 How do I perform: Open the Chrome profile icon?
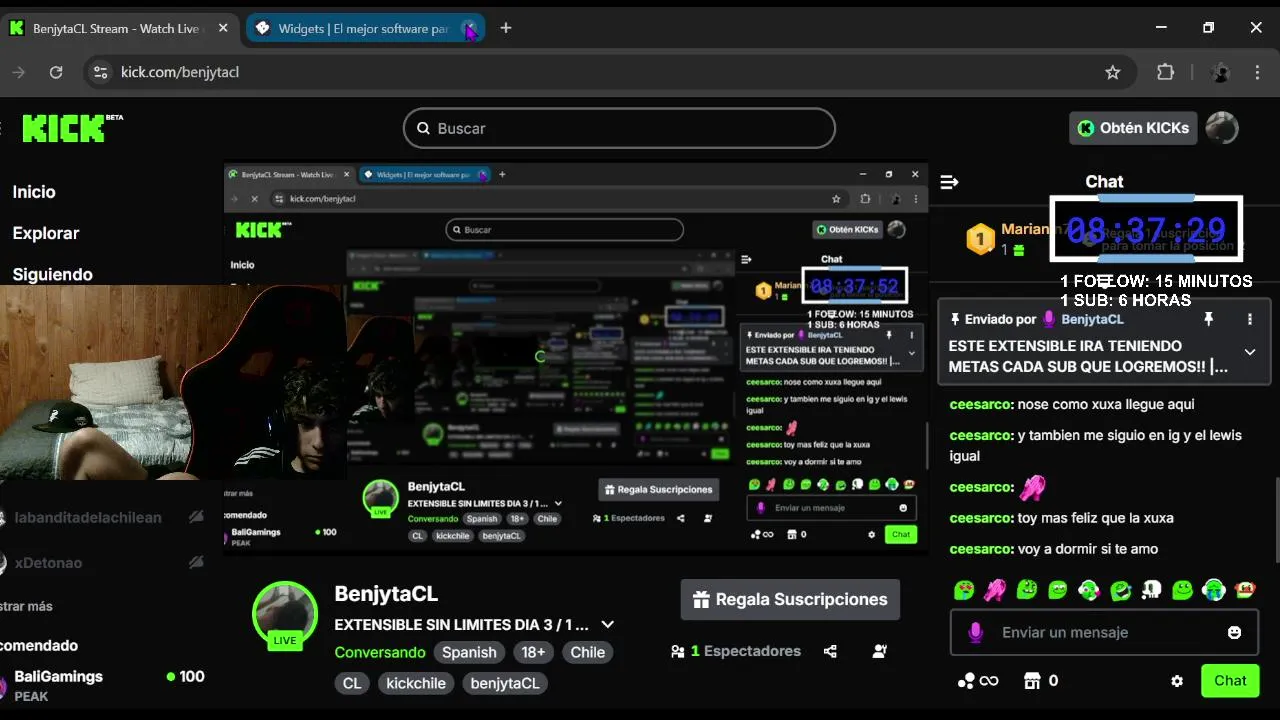pos(1220,72)
